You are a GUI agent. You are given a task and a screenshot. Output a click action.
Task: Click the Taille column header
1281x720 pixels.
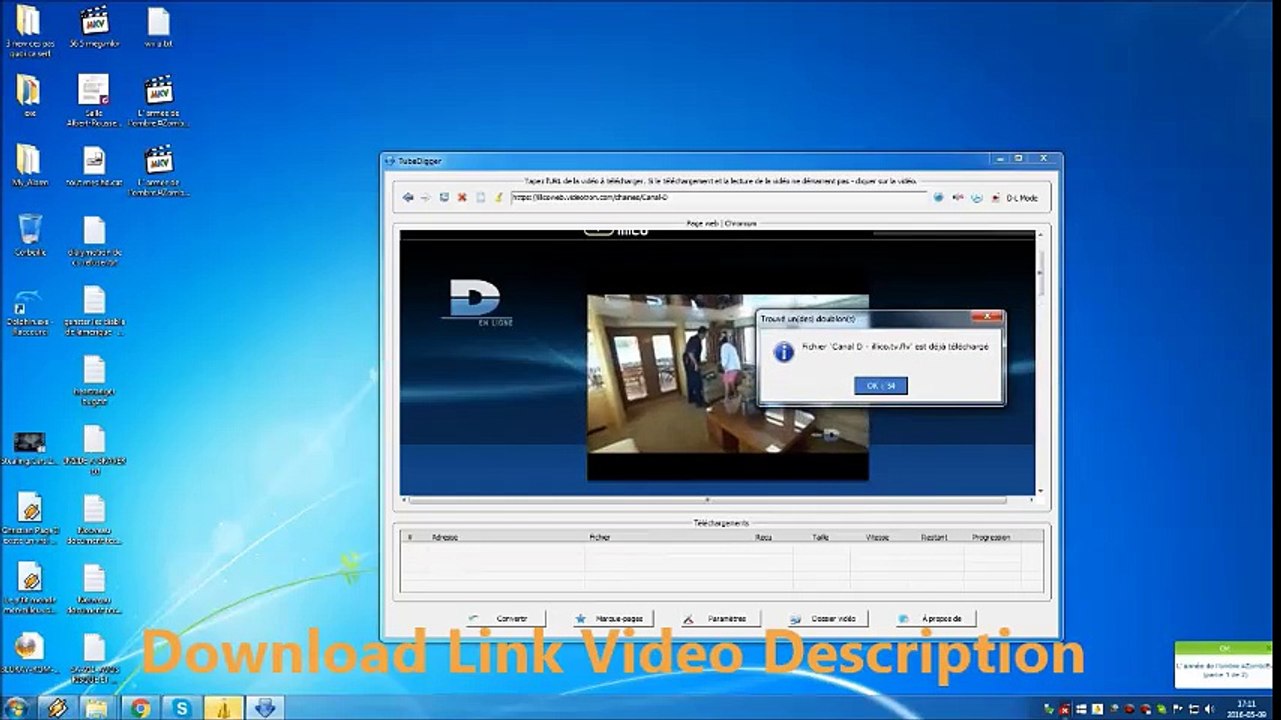tap(821, 538)
